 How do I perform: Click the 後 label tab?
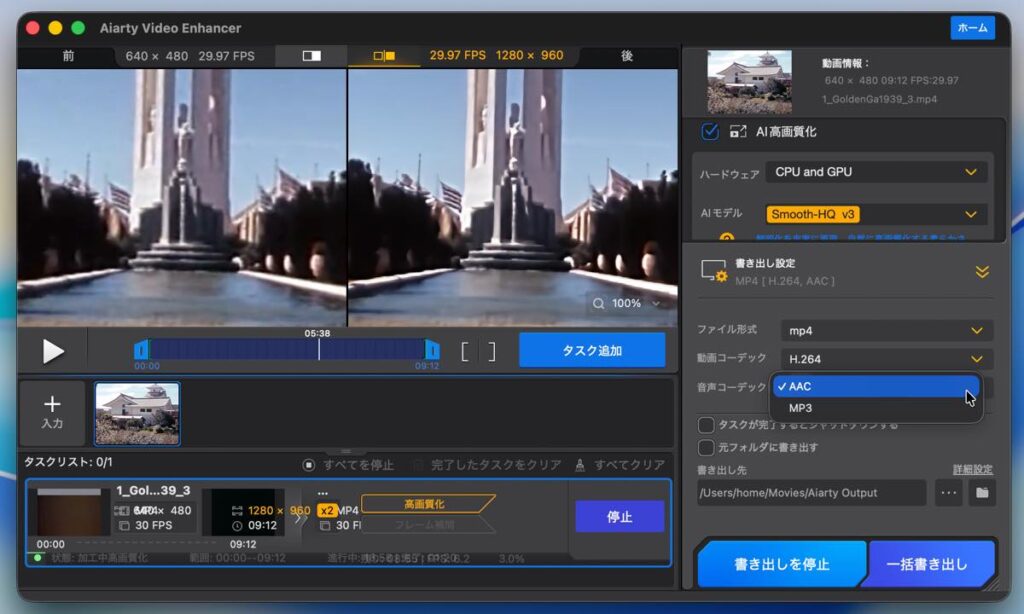click(626, 56)
